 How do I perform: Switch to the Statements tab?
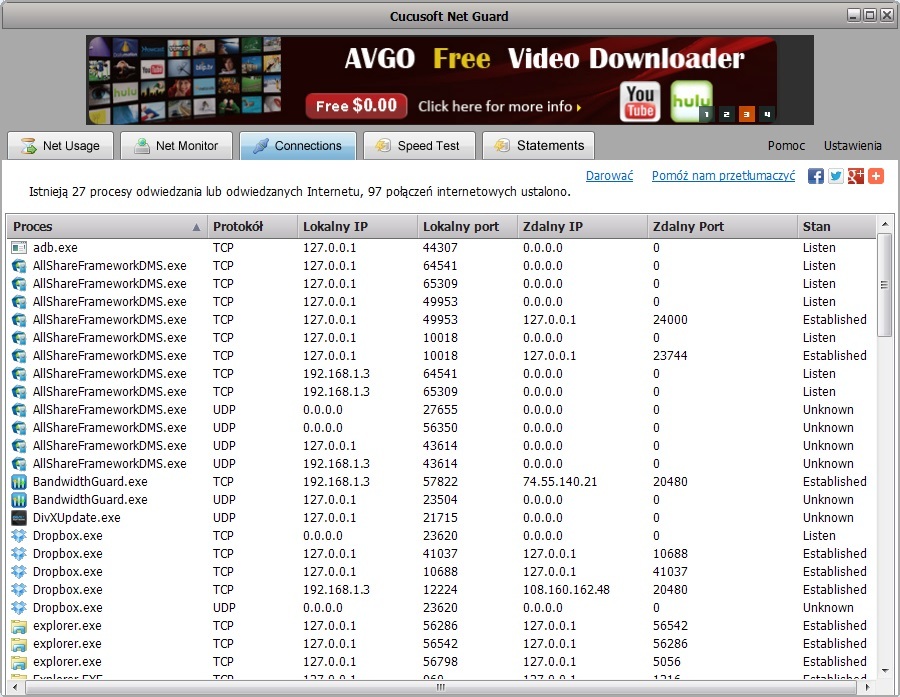(538, 145)
